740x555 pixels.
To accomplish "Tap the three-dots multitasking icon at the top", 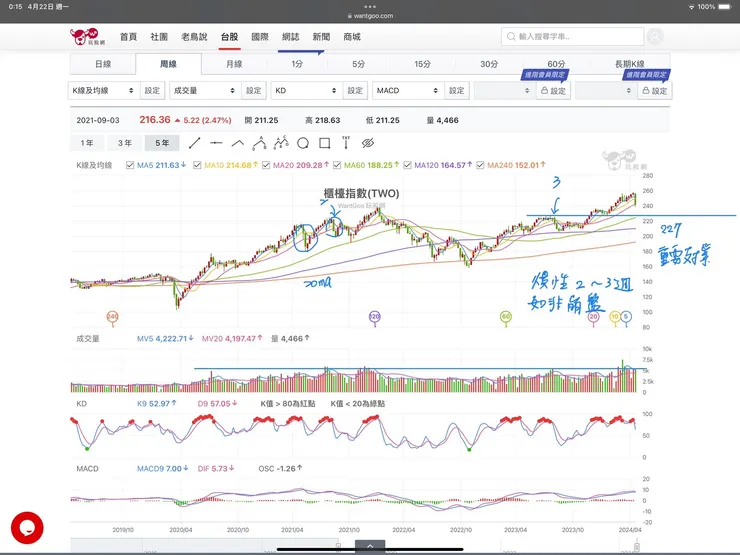I will (x=370, y=7).
